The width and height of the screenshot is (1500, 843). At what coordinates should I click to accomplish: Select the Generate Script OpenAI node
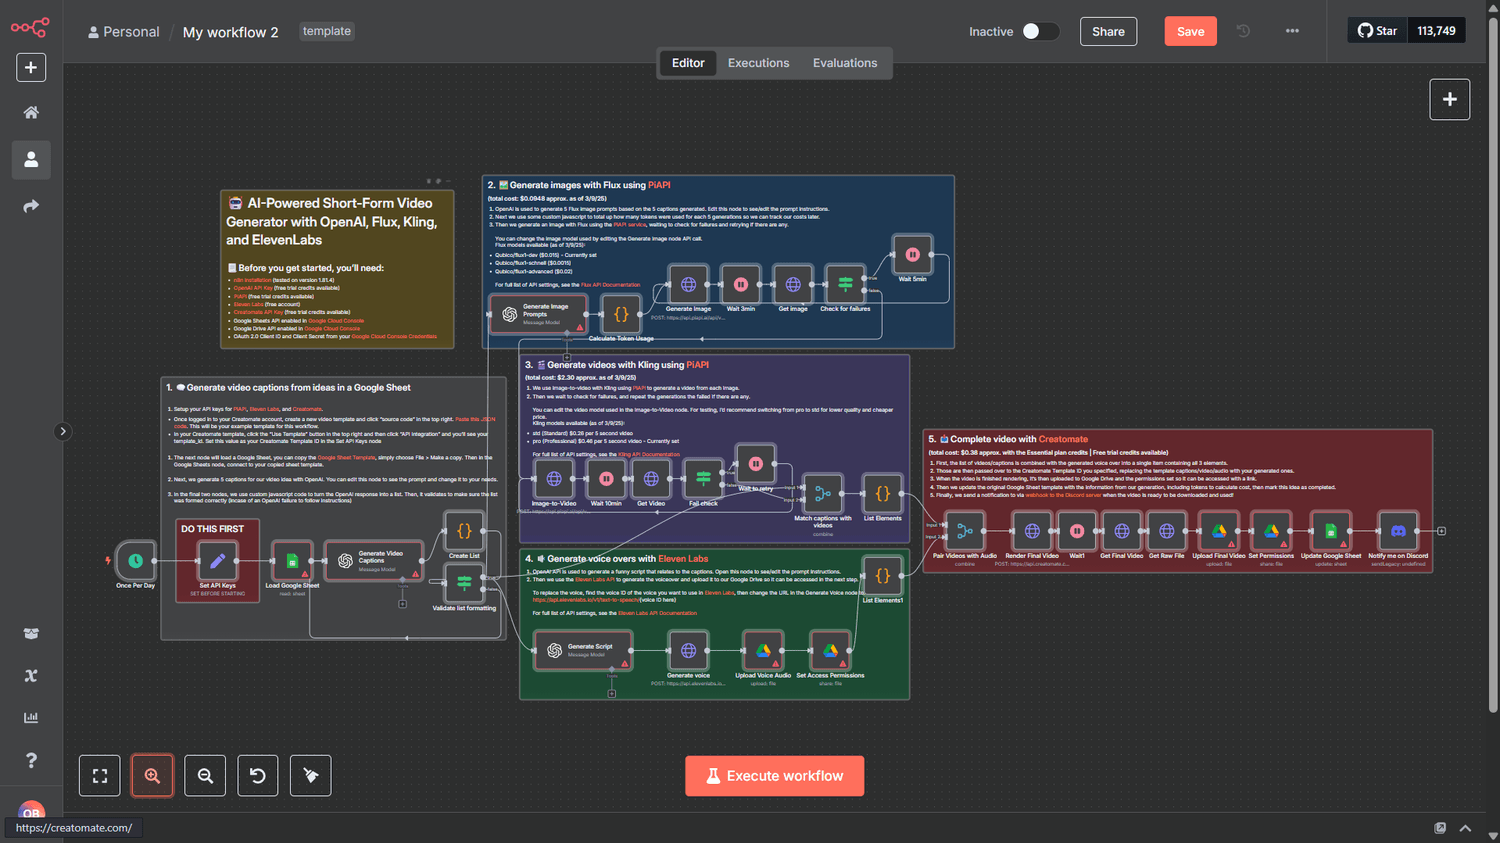[583, 651]
